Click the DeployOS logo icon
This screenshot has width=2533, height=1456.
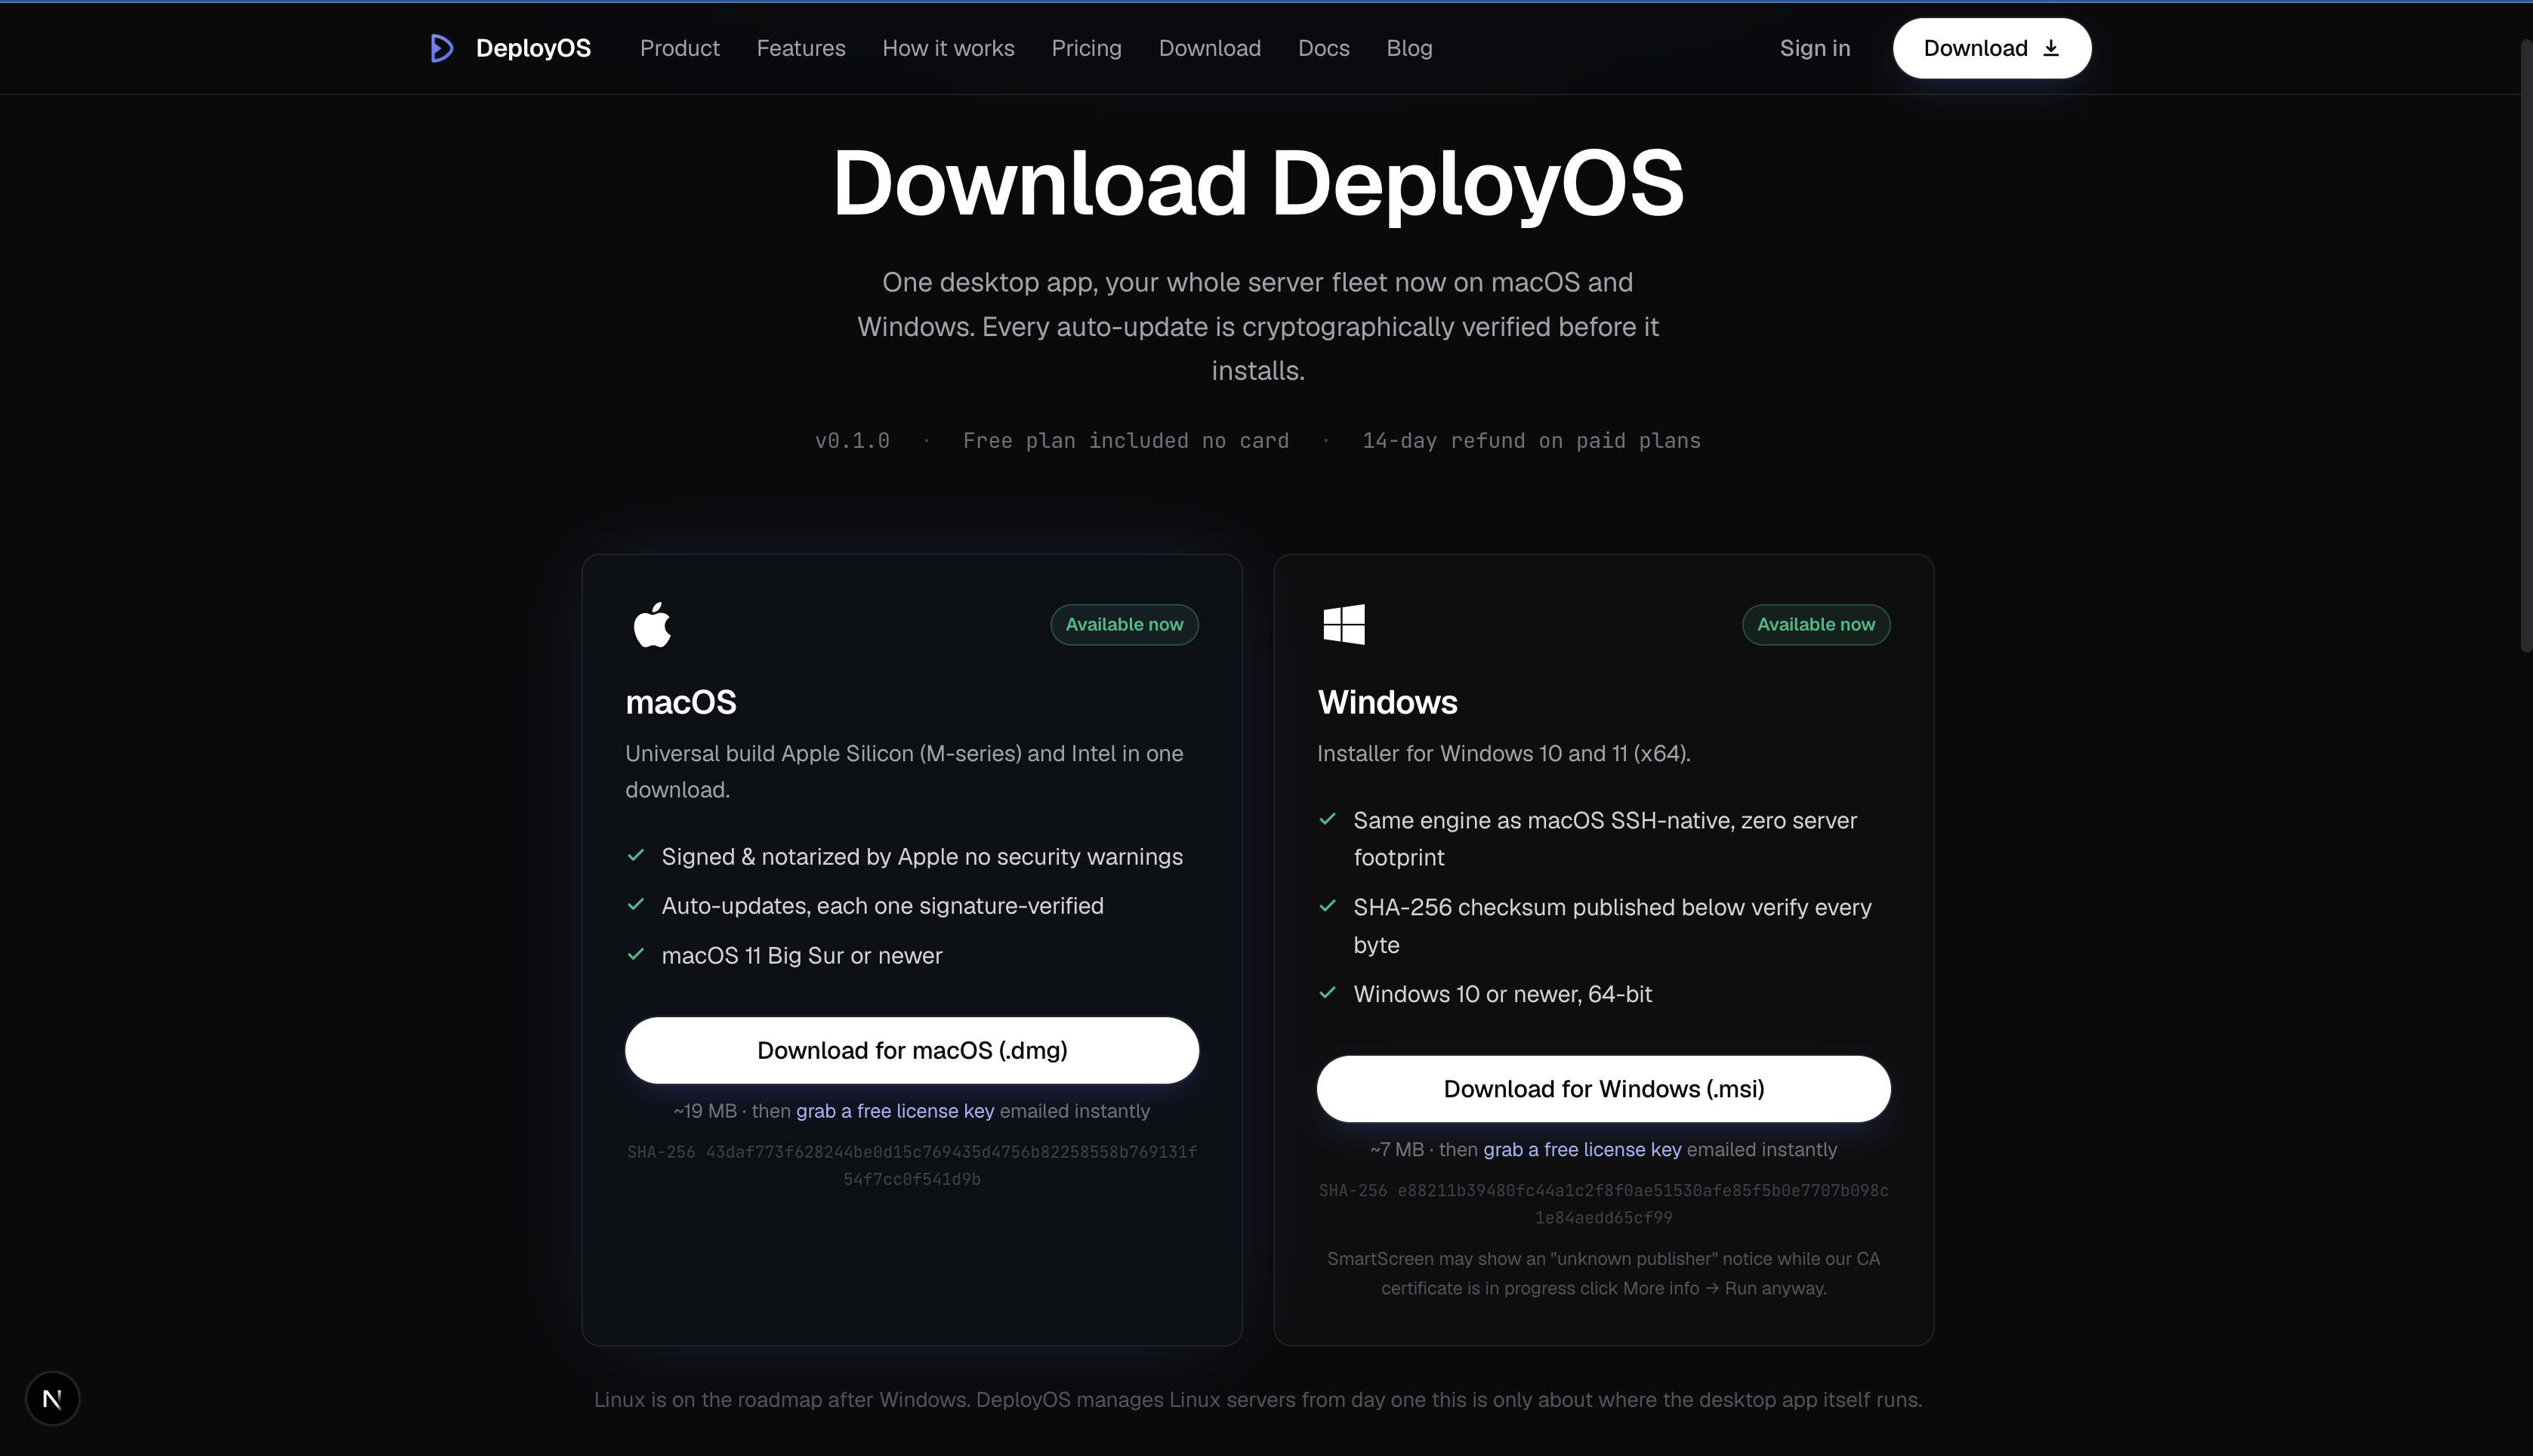pyautogui.click(x=441, y=48)
